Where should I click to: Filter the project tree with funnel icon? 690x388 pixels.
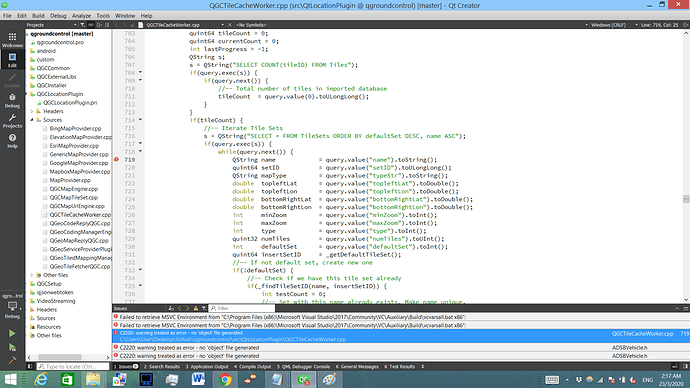(x=83, y=25)
